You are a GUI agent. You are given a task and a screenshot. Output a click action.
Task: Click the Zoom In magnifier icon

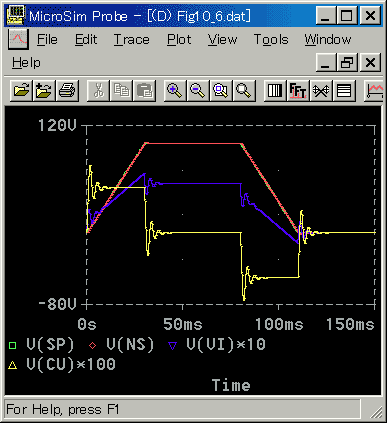[x=175, y=90]
